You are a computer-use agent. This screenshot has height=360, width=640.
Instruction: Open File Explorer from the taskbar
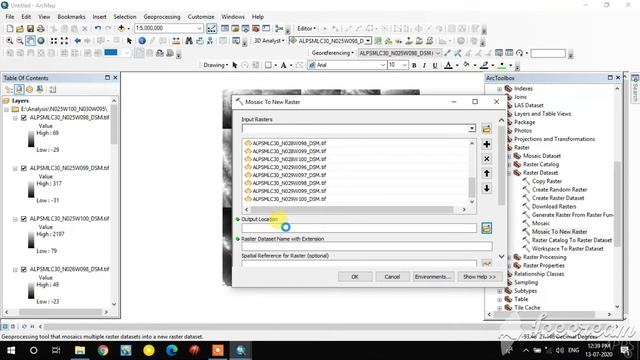[80, 350]
